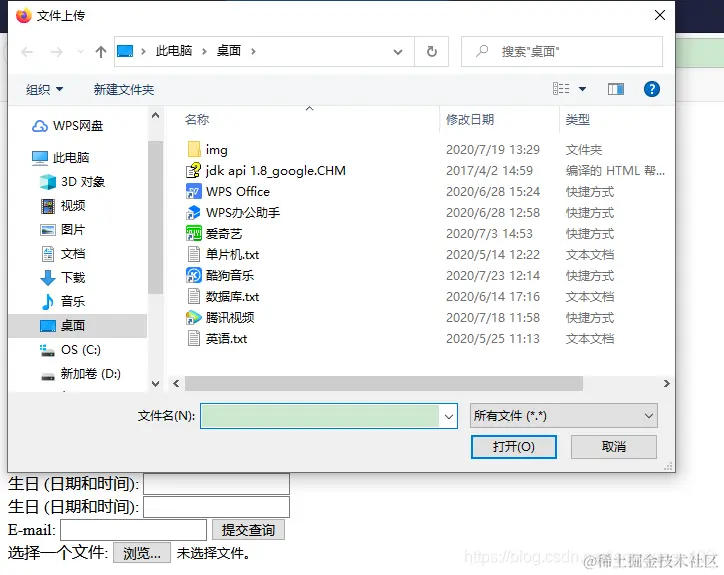Click the 图片 pictures icon in sidebar
The width and height of the screenshot is (724, 575).
(48, 230)
